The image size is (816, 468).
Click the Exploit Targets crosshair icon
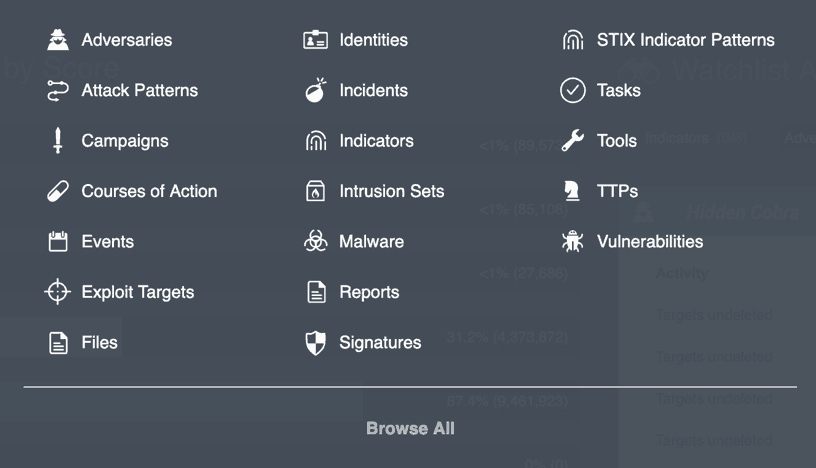pos(58,292)
